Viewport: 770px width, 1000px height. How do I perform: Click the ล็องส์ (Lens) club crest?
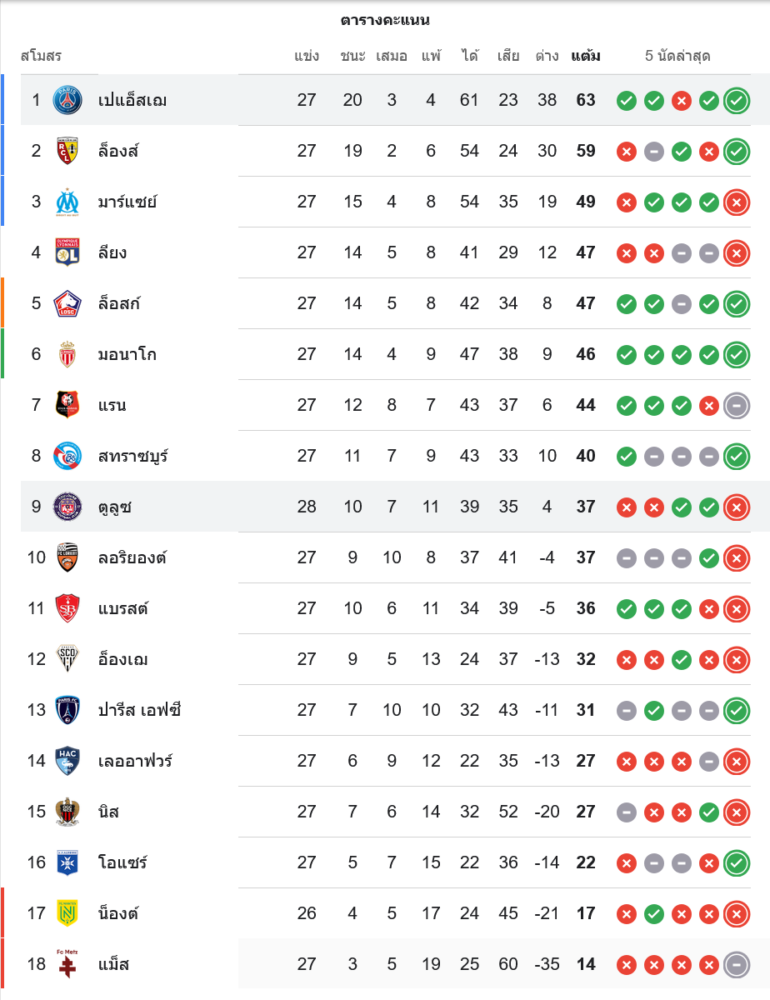tap(68, 151)
